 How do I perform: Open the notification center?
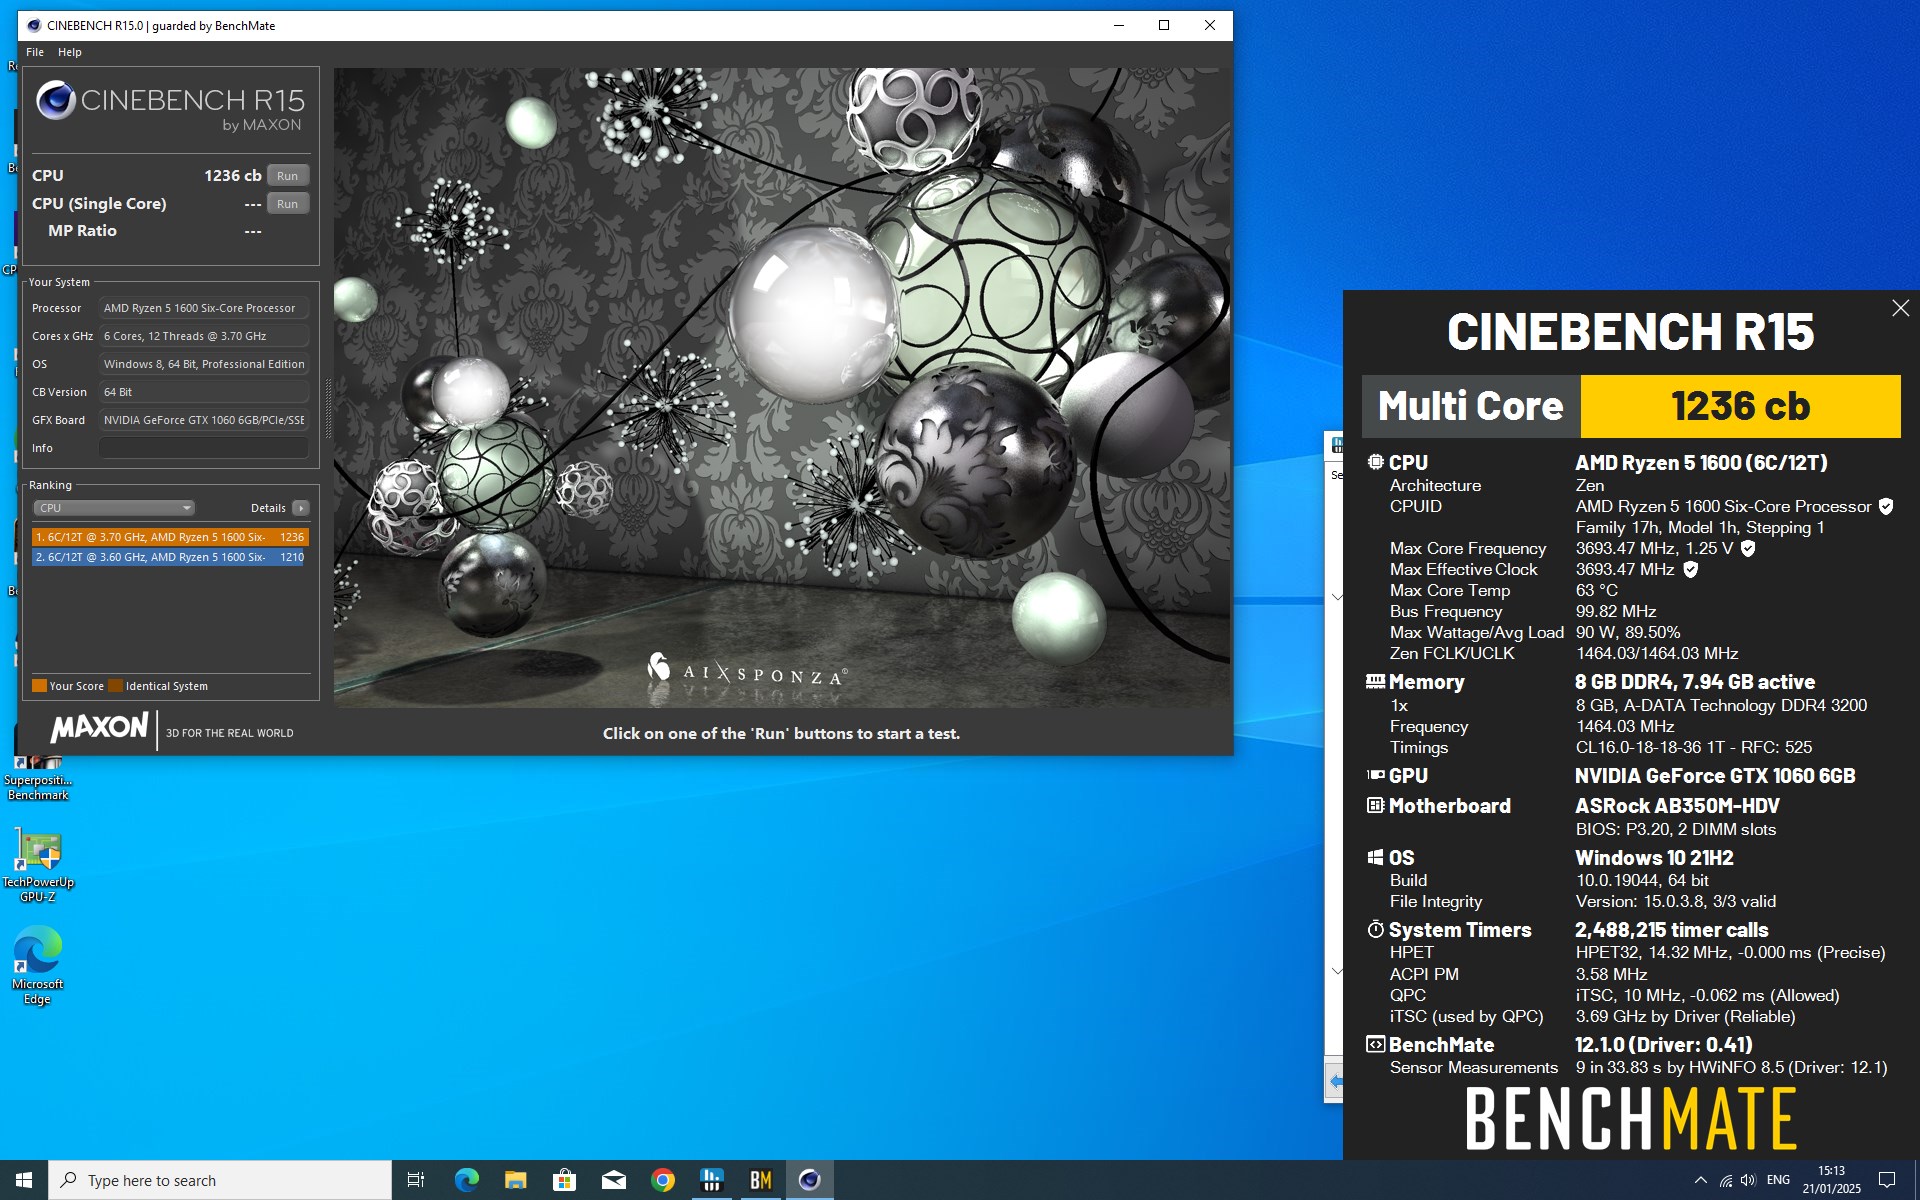point(1887,1180)
